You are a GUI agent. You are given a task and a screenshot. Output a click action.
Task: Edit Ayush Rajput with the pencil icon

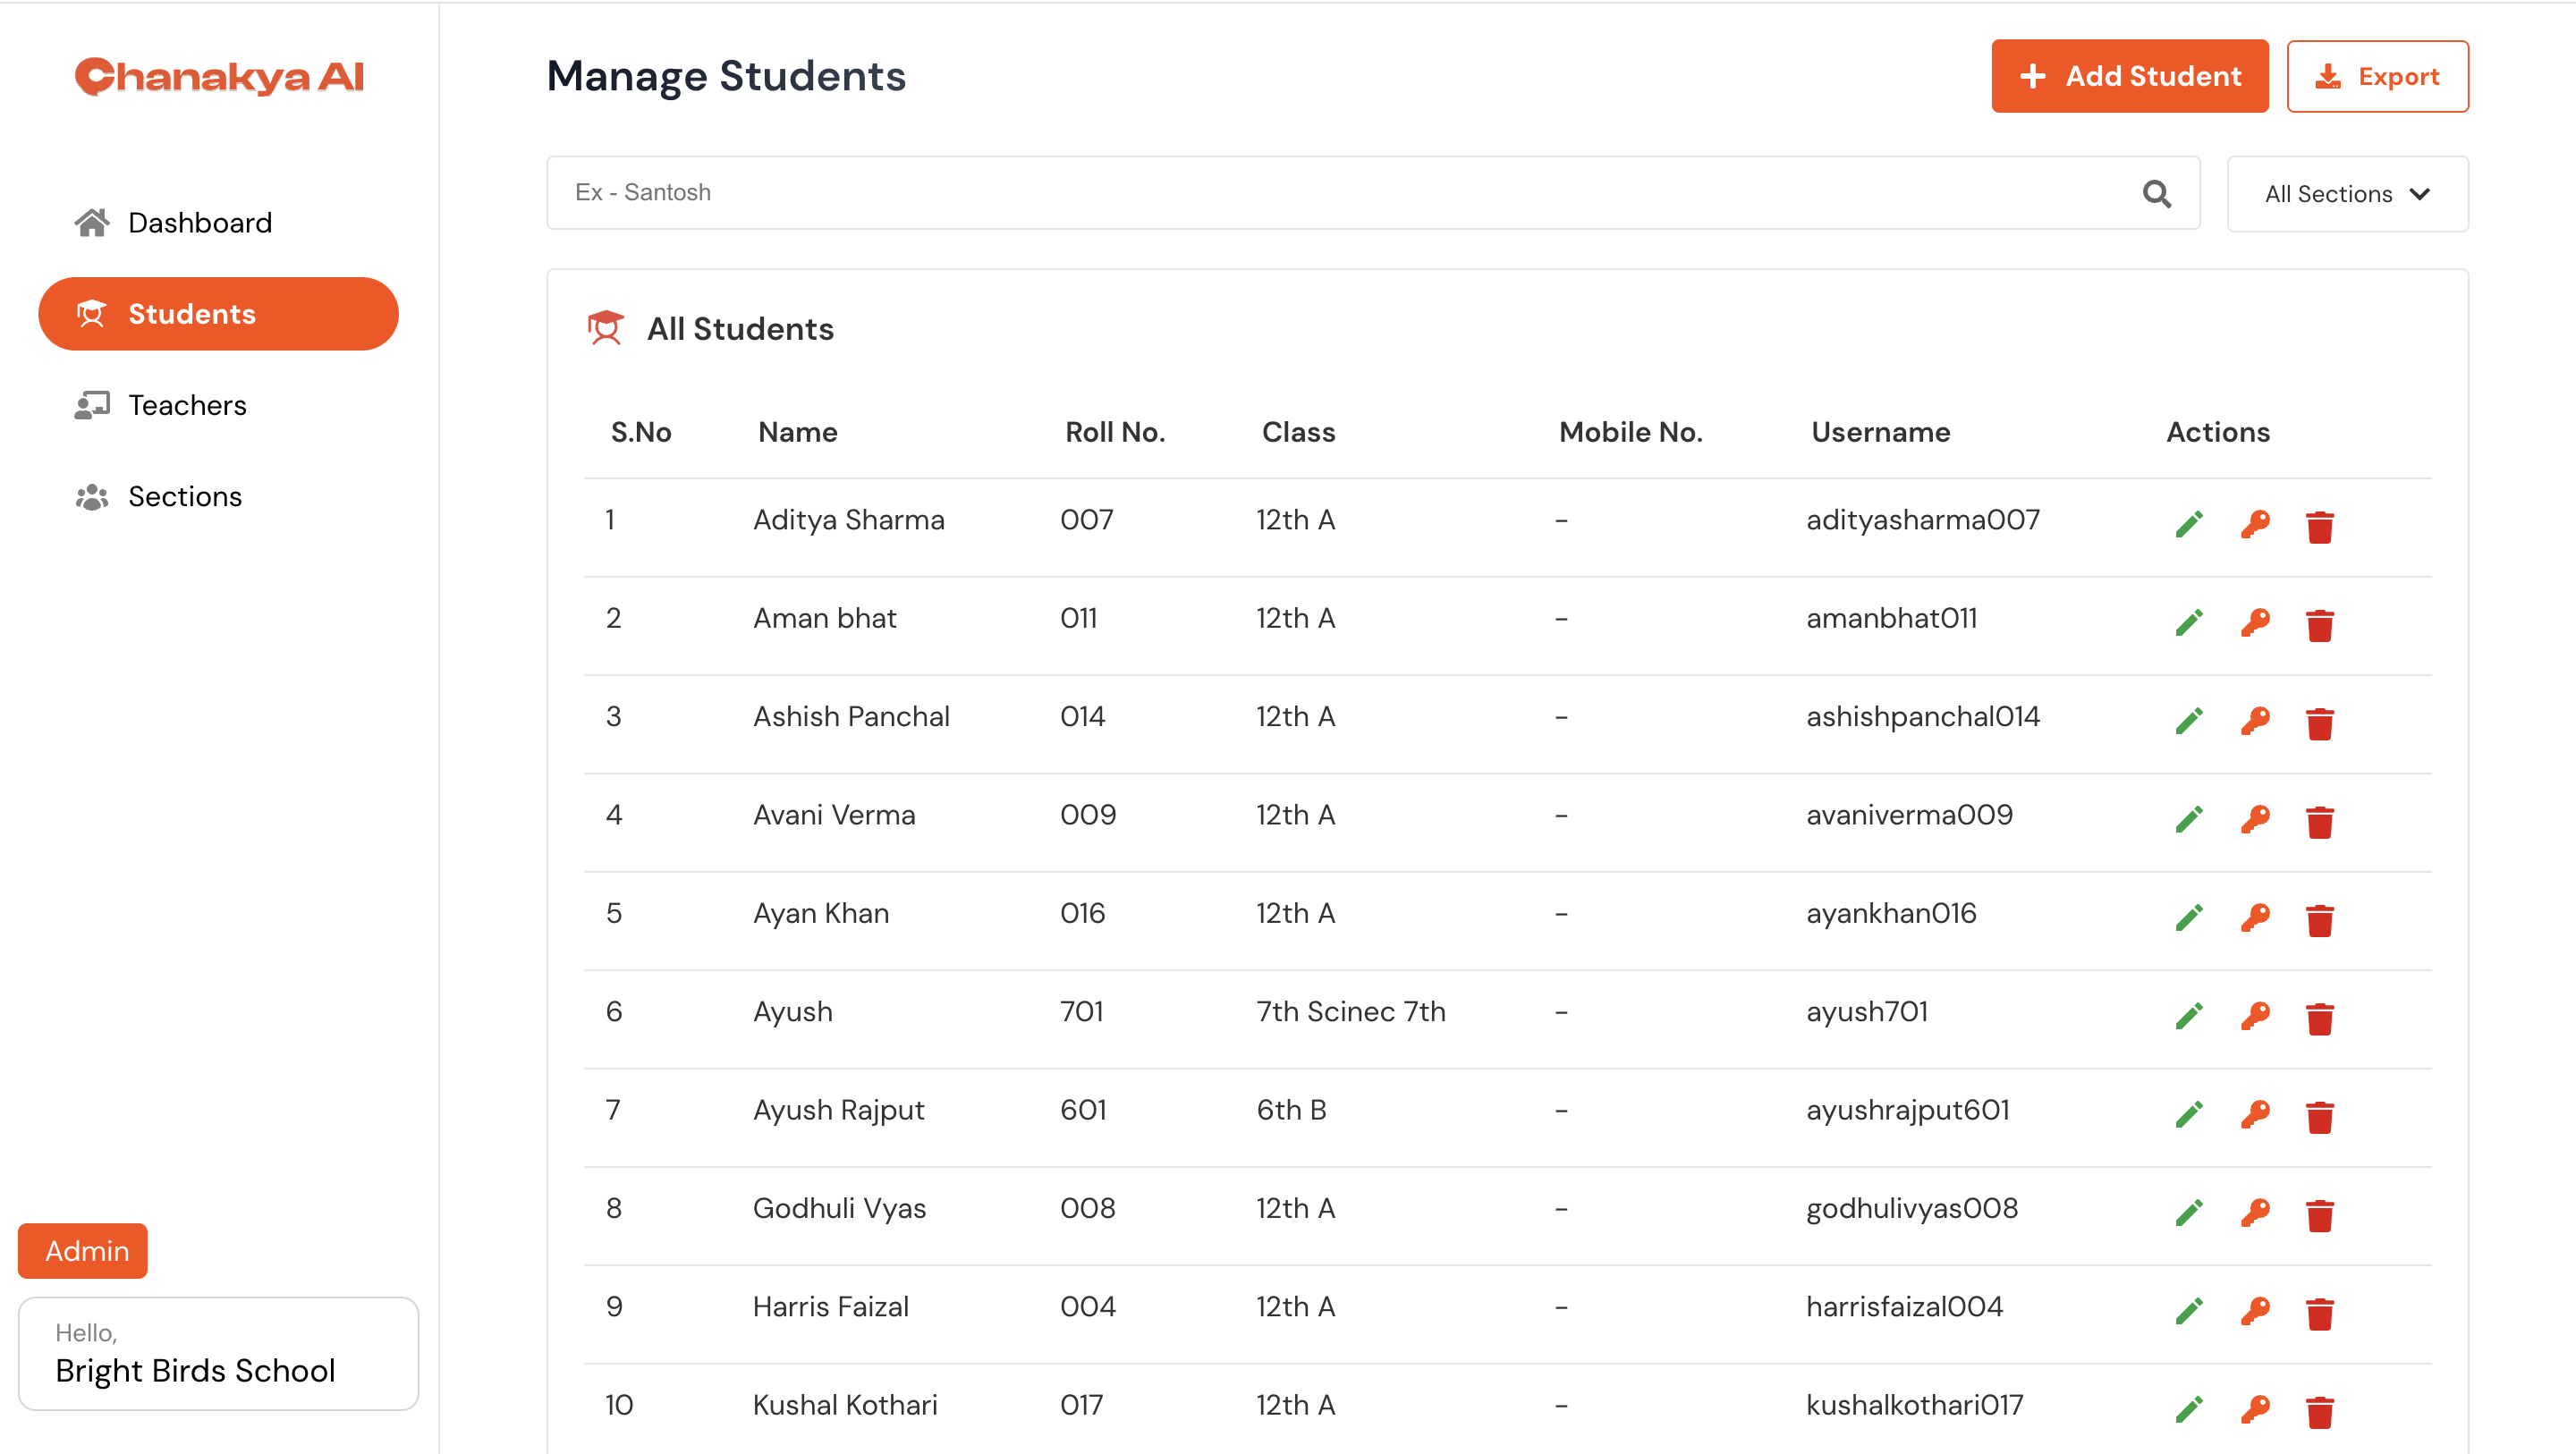(x=2189, y=1114)
